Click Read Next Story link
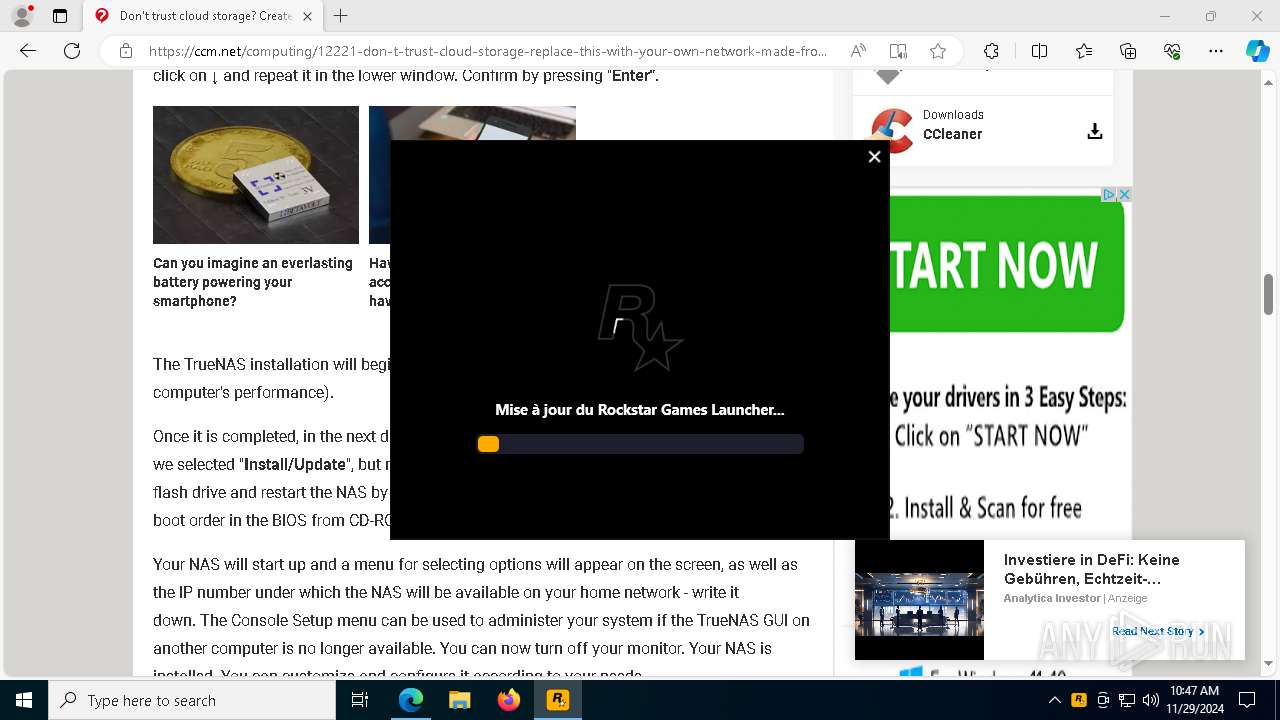 point(1158,631)
